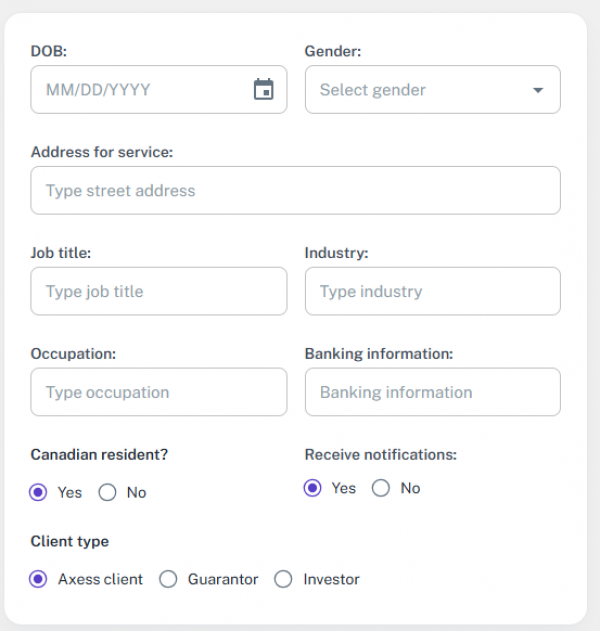Screen dimensions: 600x631
Task: Choose No for Canadian resident
Action: click(108, 493)
